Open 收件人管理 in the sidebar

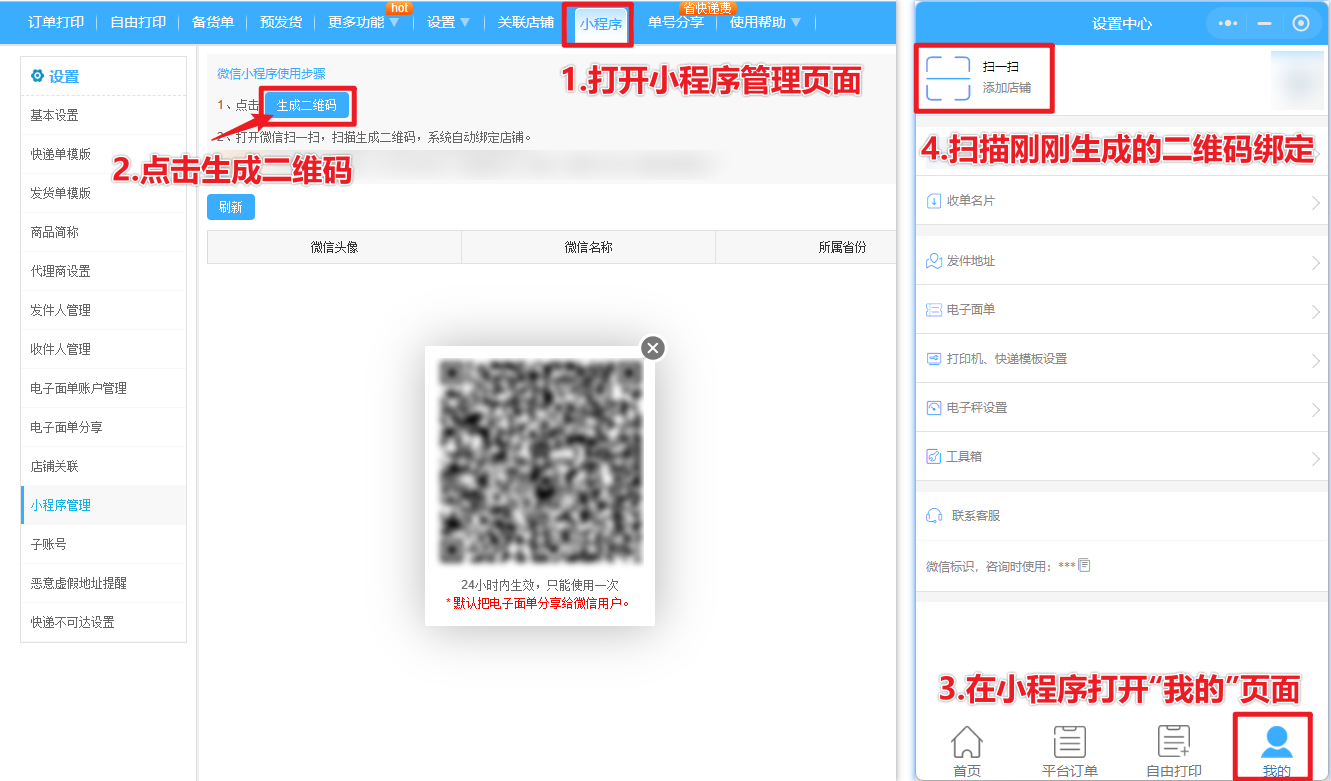click(103, 349)
